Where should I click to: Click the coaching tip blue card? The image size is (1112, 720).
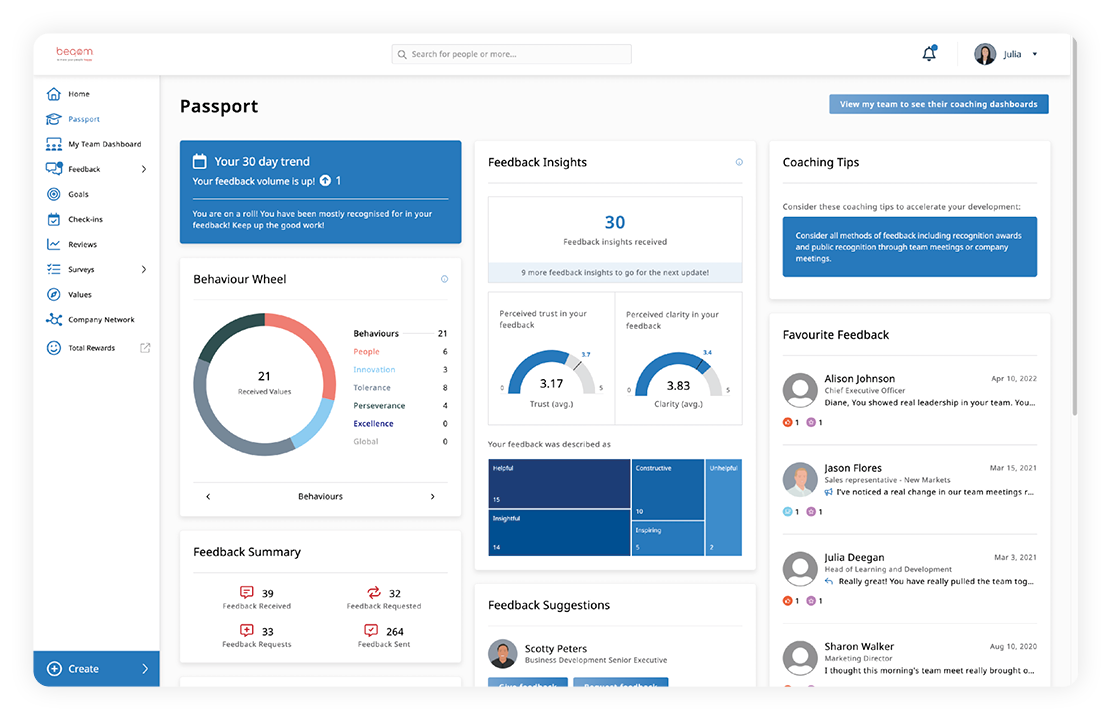(x=909, y=246)
